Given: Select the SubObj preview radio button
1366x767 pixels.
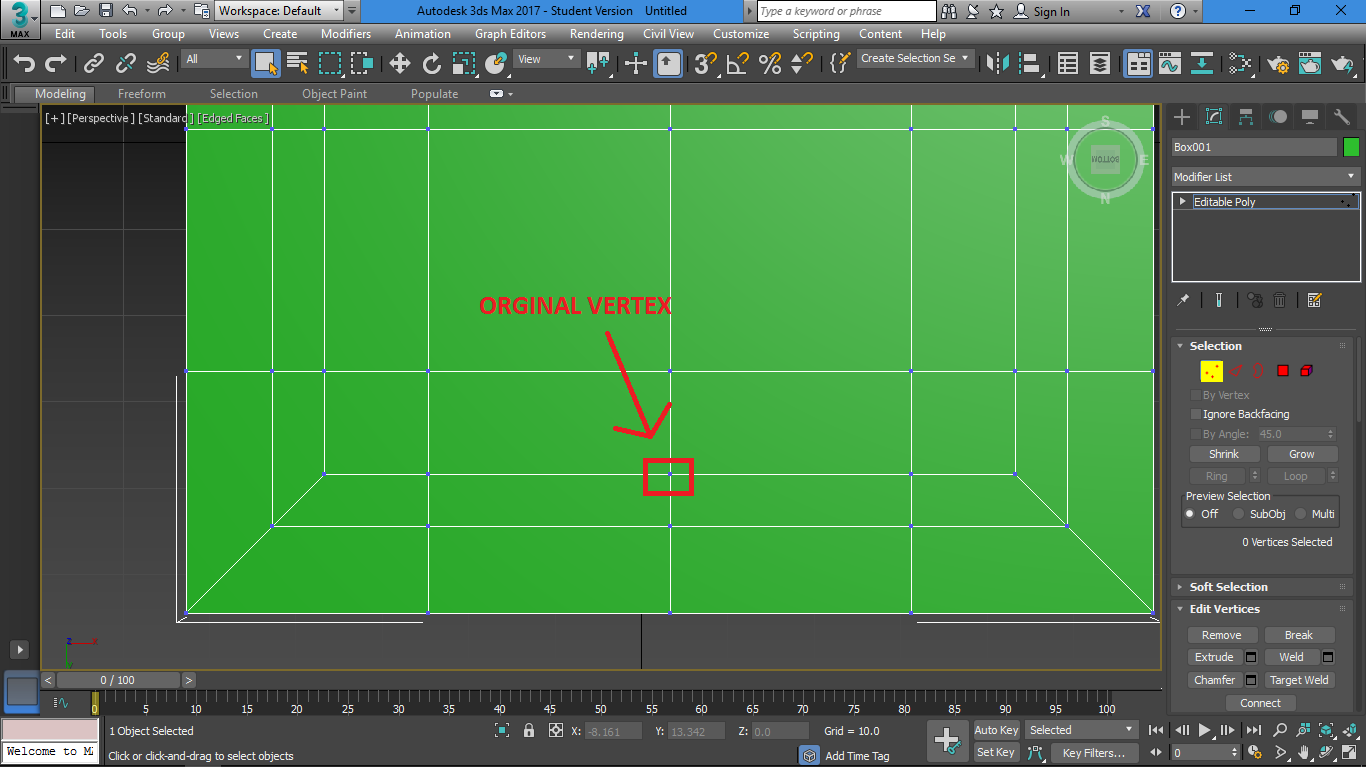Looking at the screenshot, I should coord(1238,513).
